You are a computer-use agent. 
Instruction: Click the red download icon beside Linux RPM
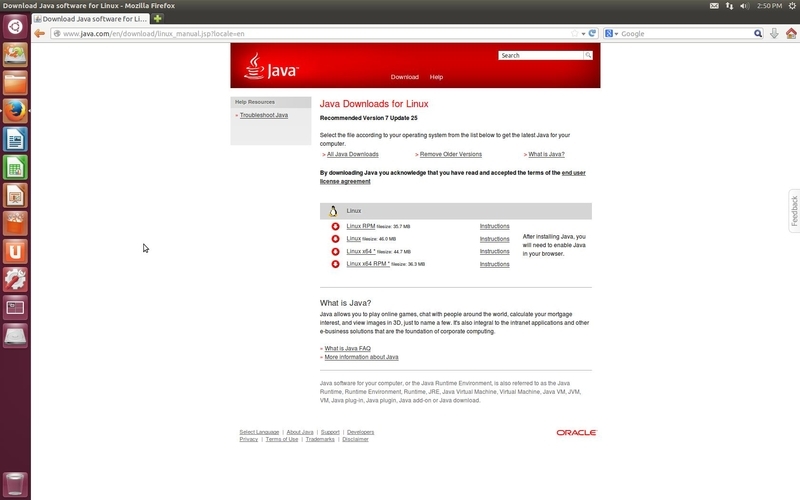pyautogui.click(x=335, y=227)
